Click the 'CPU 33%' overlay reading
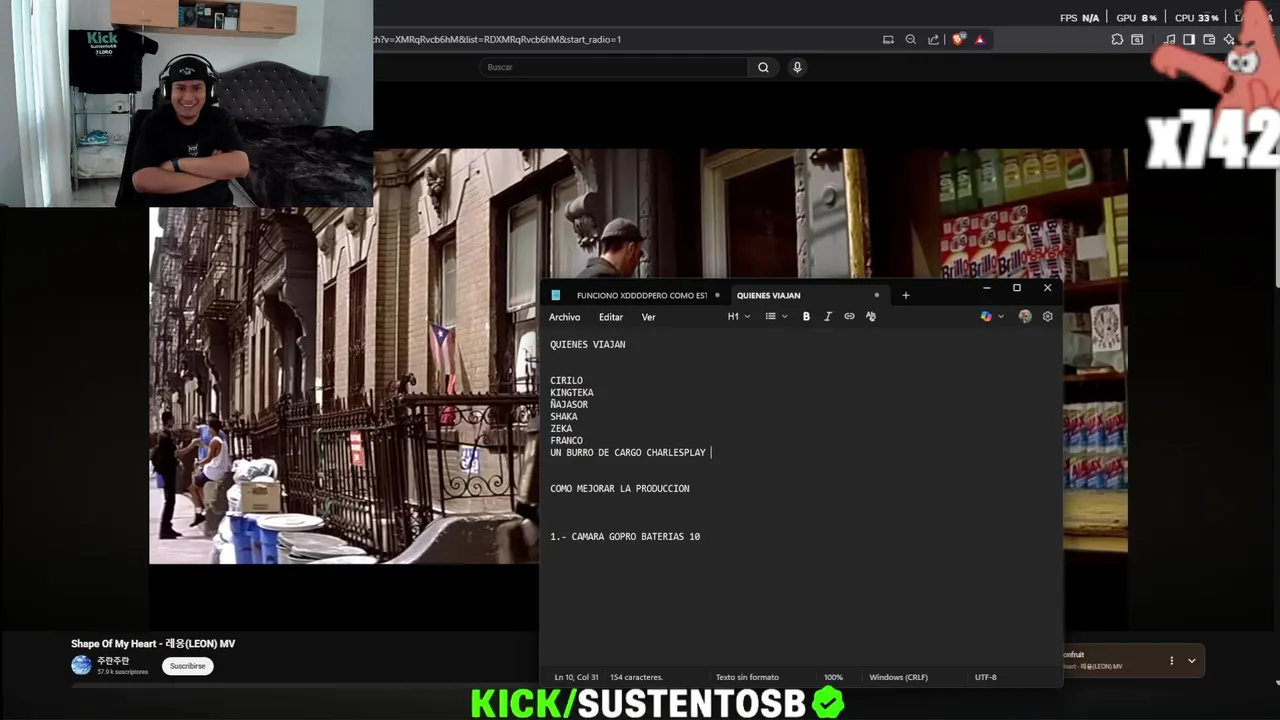 [x=1197, y=18]
